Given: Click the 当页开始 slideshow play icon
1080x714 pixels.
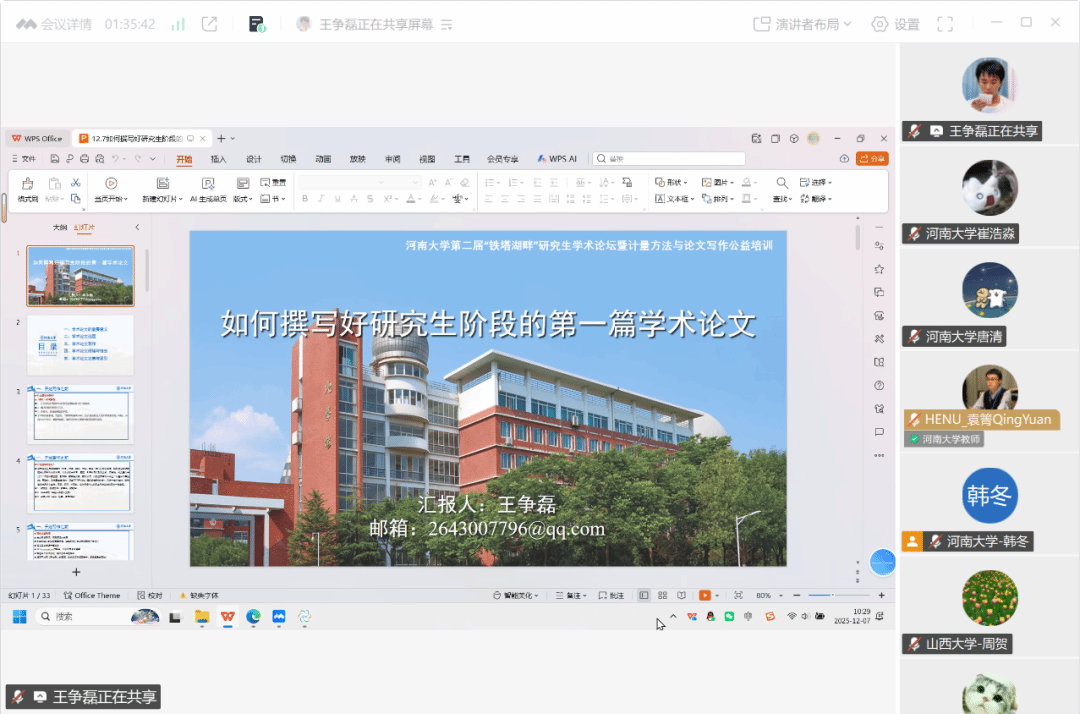Looking at the screenshot, I should (x=110, y=184).
